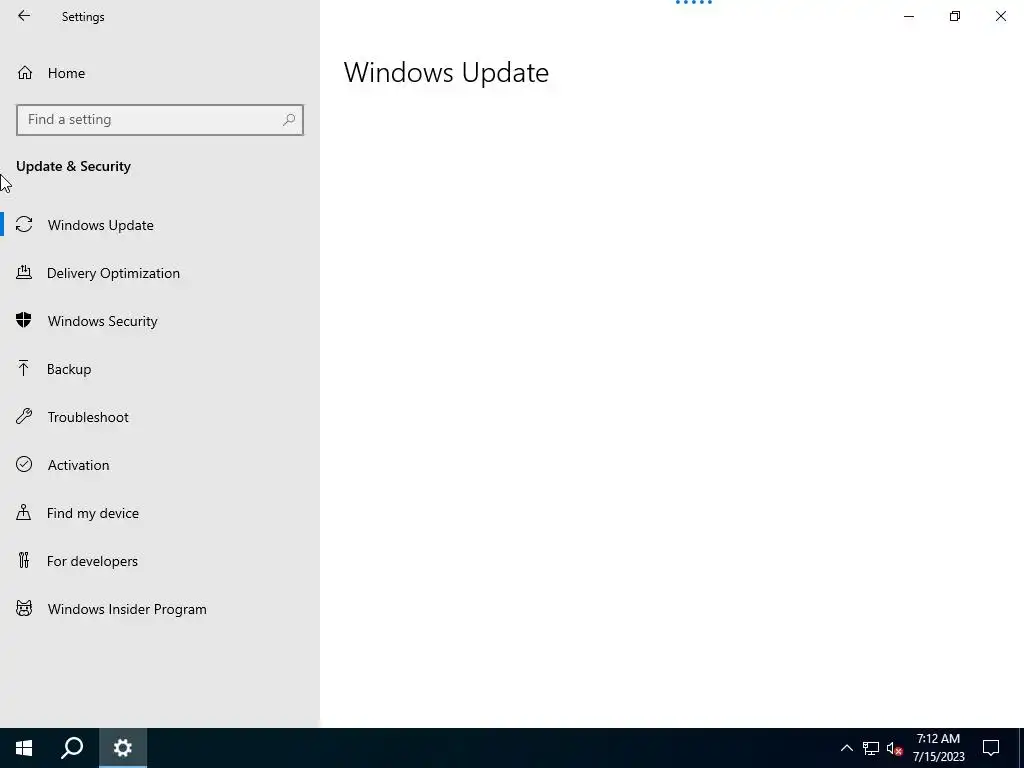Screen dimensions: 1024x768
Task: Restore down the Settings window
Action: (955, 16)
